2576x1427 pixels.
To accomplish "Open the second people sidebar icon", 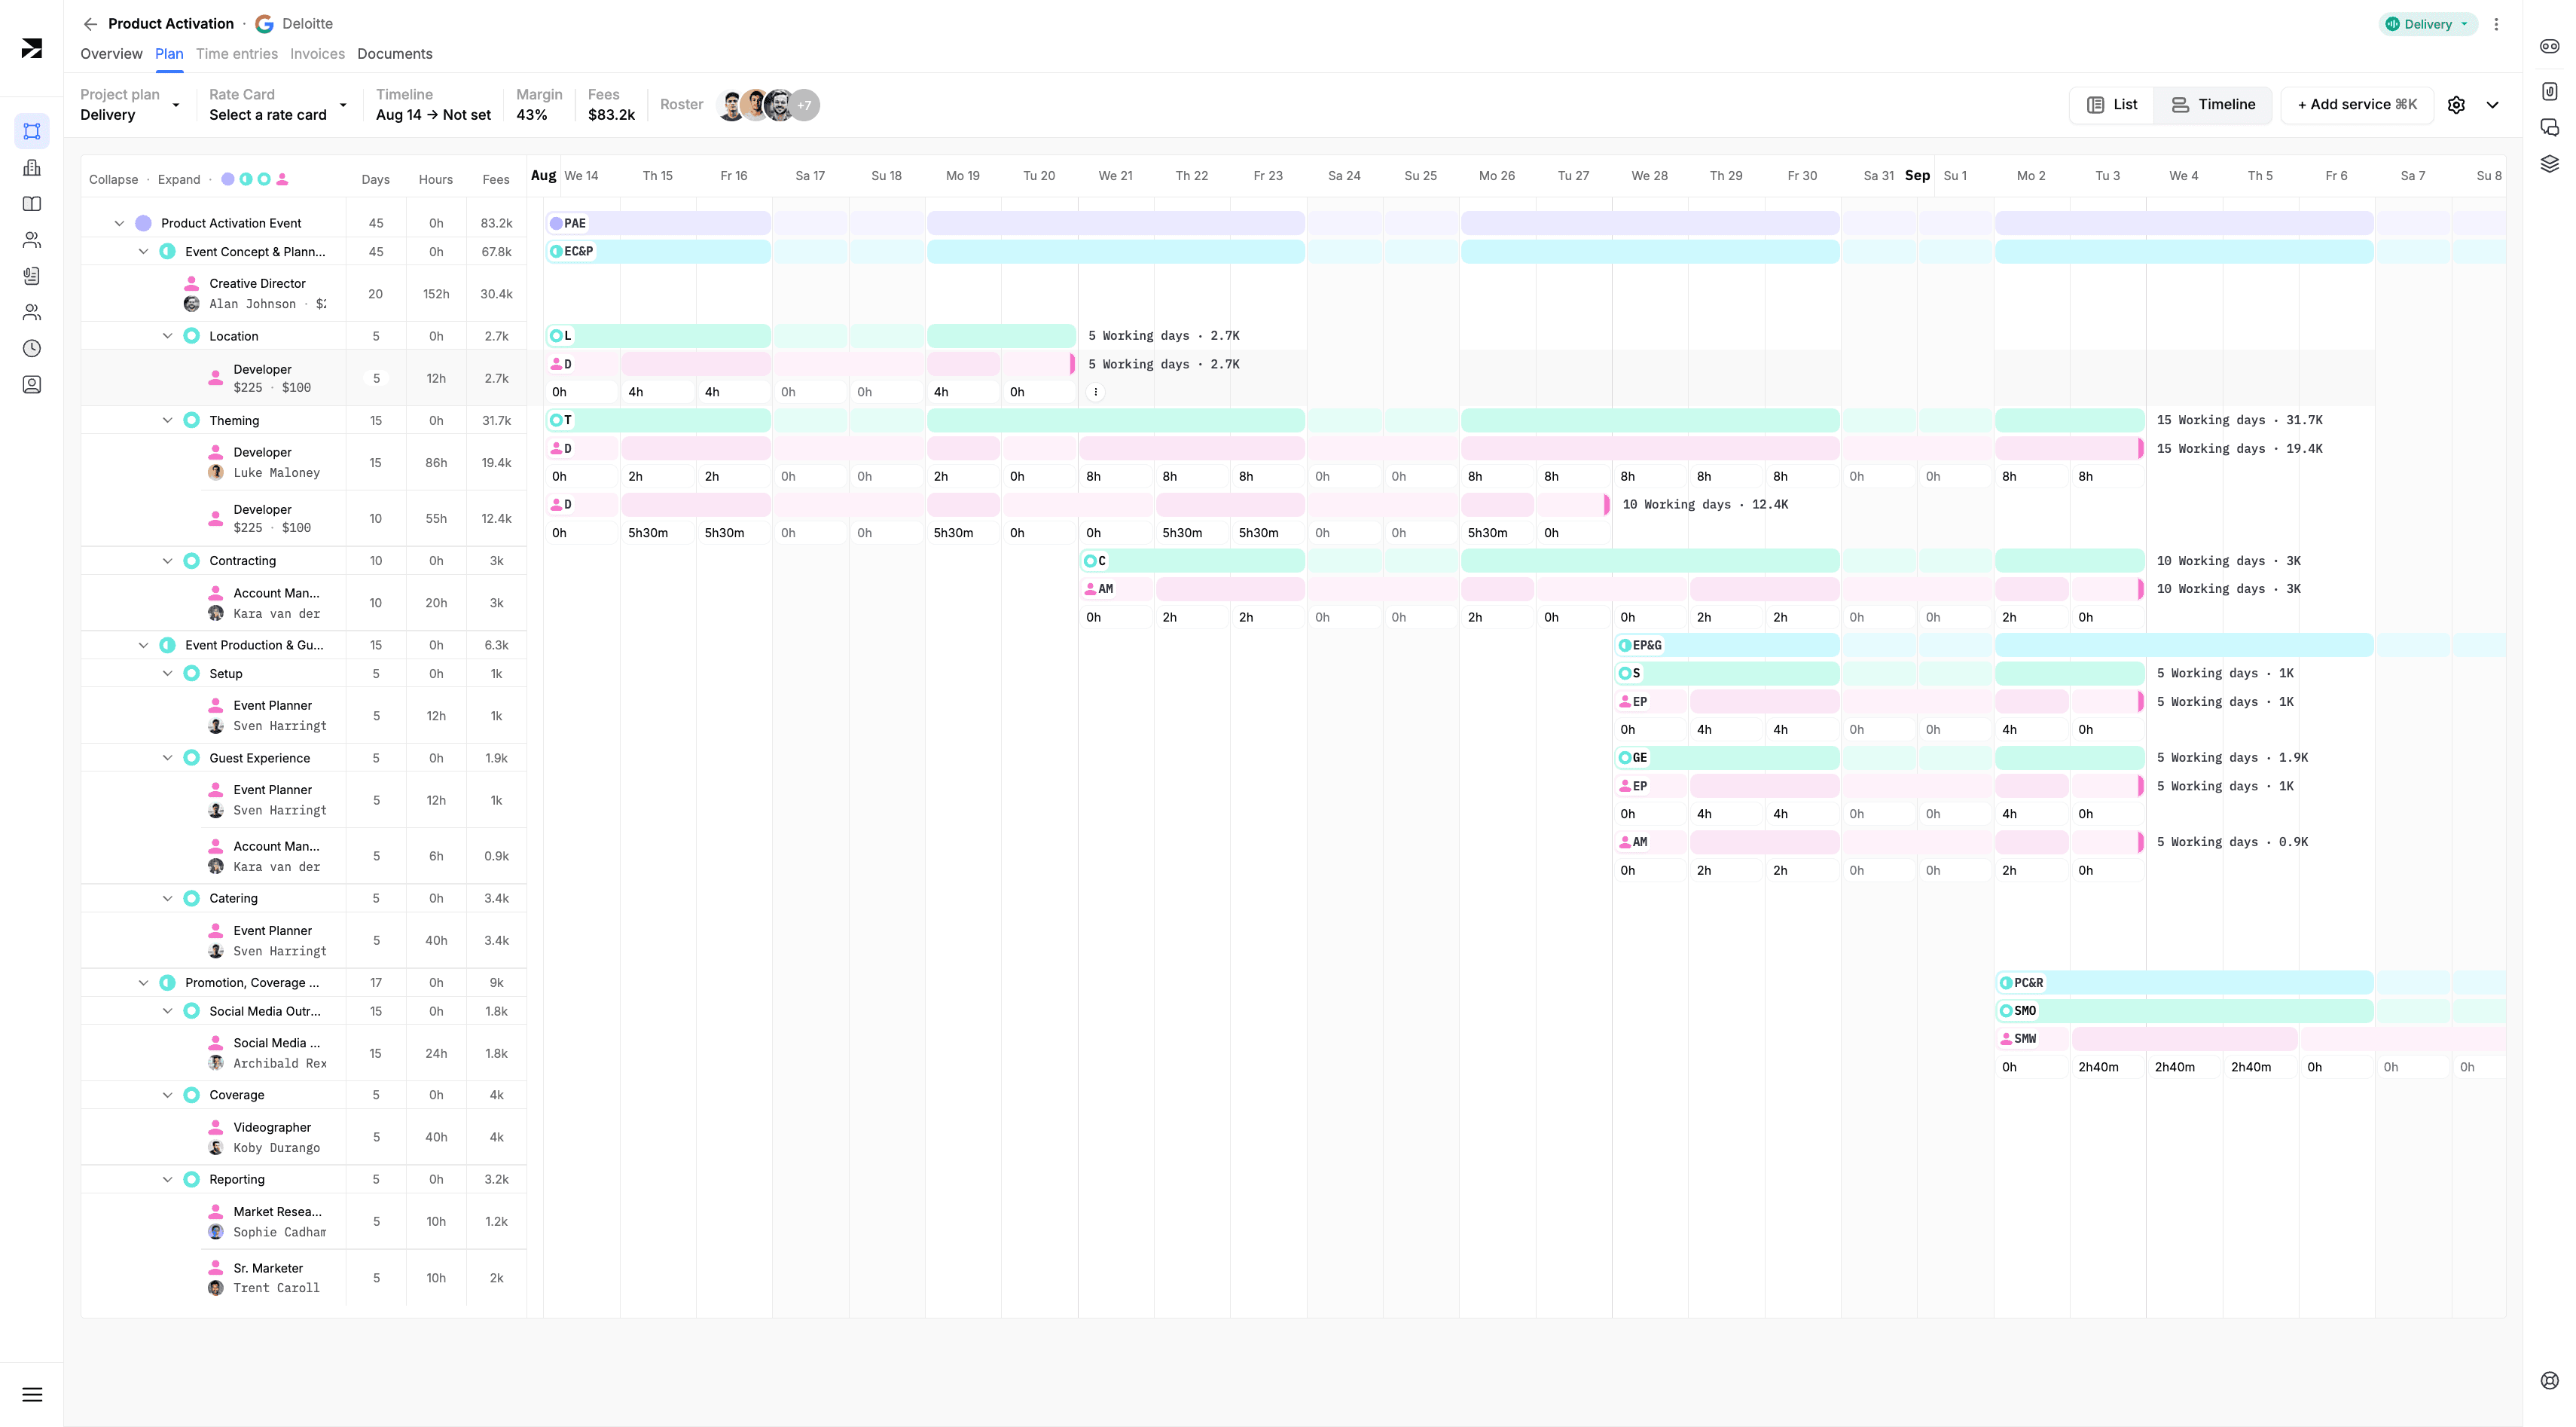I will 32,312.
